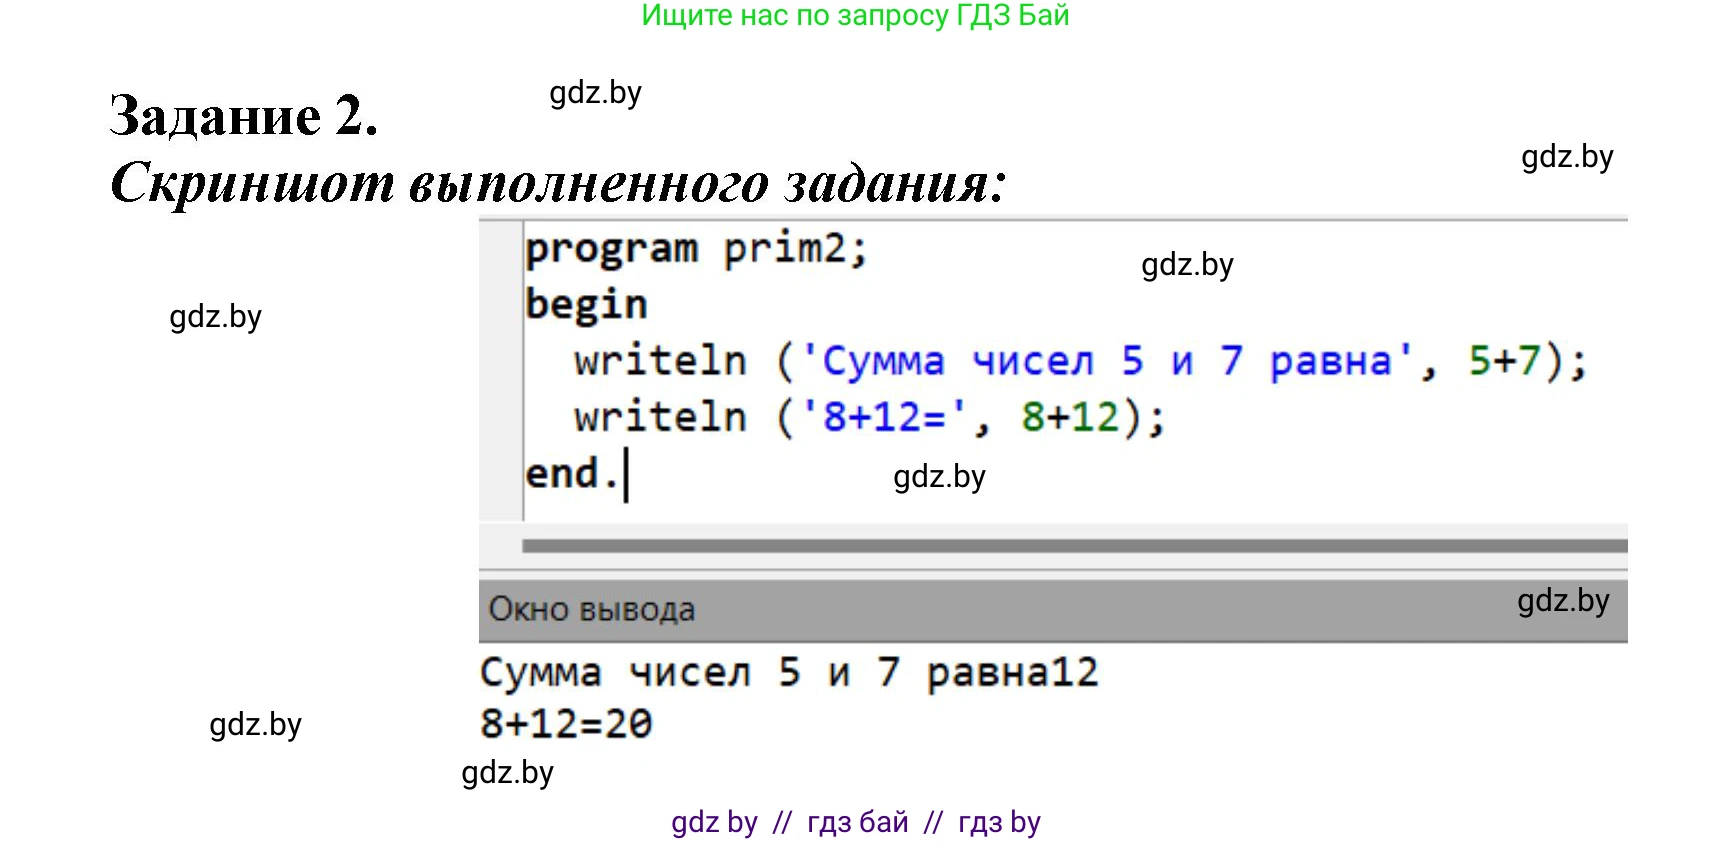Click the green 8+12 expression in the code
Image resolution: width=1714 pixels, height=842 pixels.
(1069, 417)
